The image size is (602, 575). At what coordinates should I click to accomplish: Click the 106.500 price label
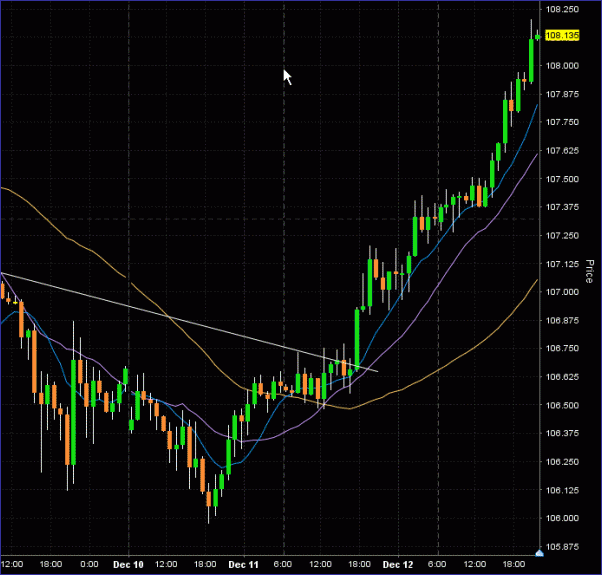click(562, 405)
